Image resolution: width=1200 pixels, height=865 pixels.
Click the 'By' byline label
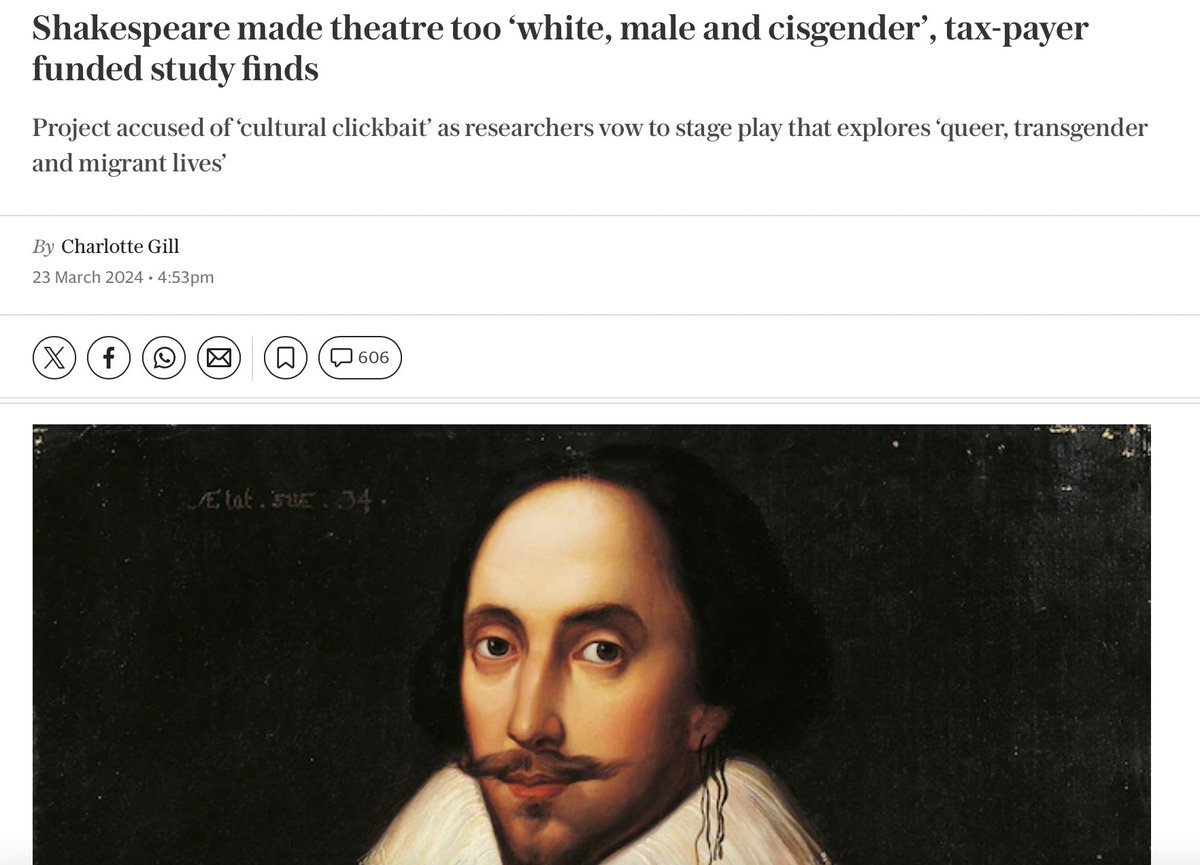43,247
